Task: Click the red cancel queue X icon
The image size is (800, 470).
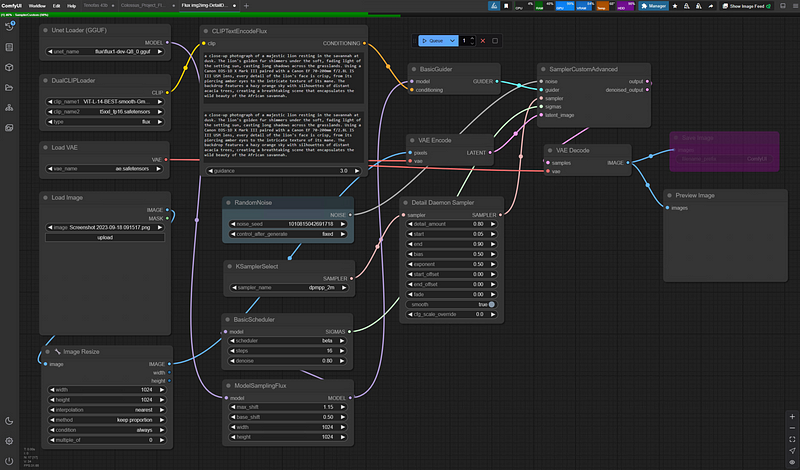Action: coord(483,41)
